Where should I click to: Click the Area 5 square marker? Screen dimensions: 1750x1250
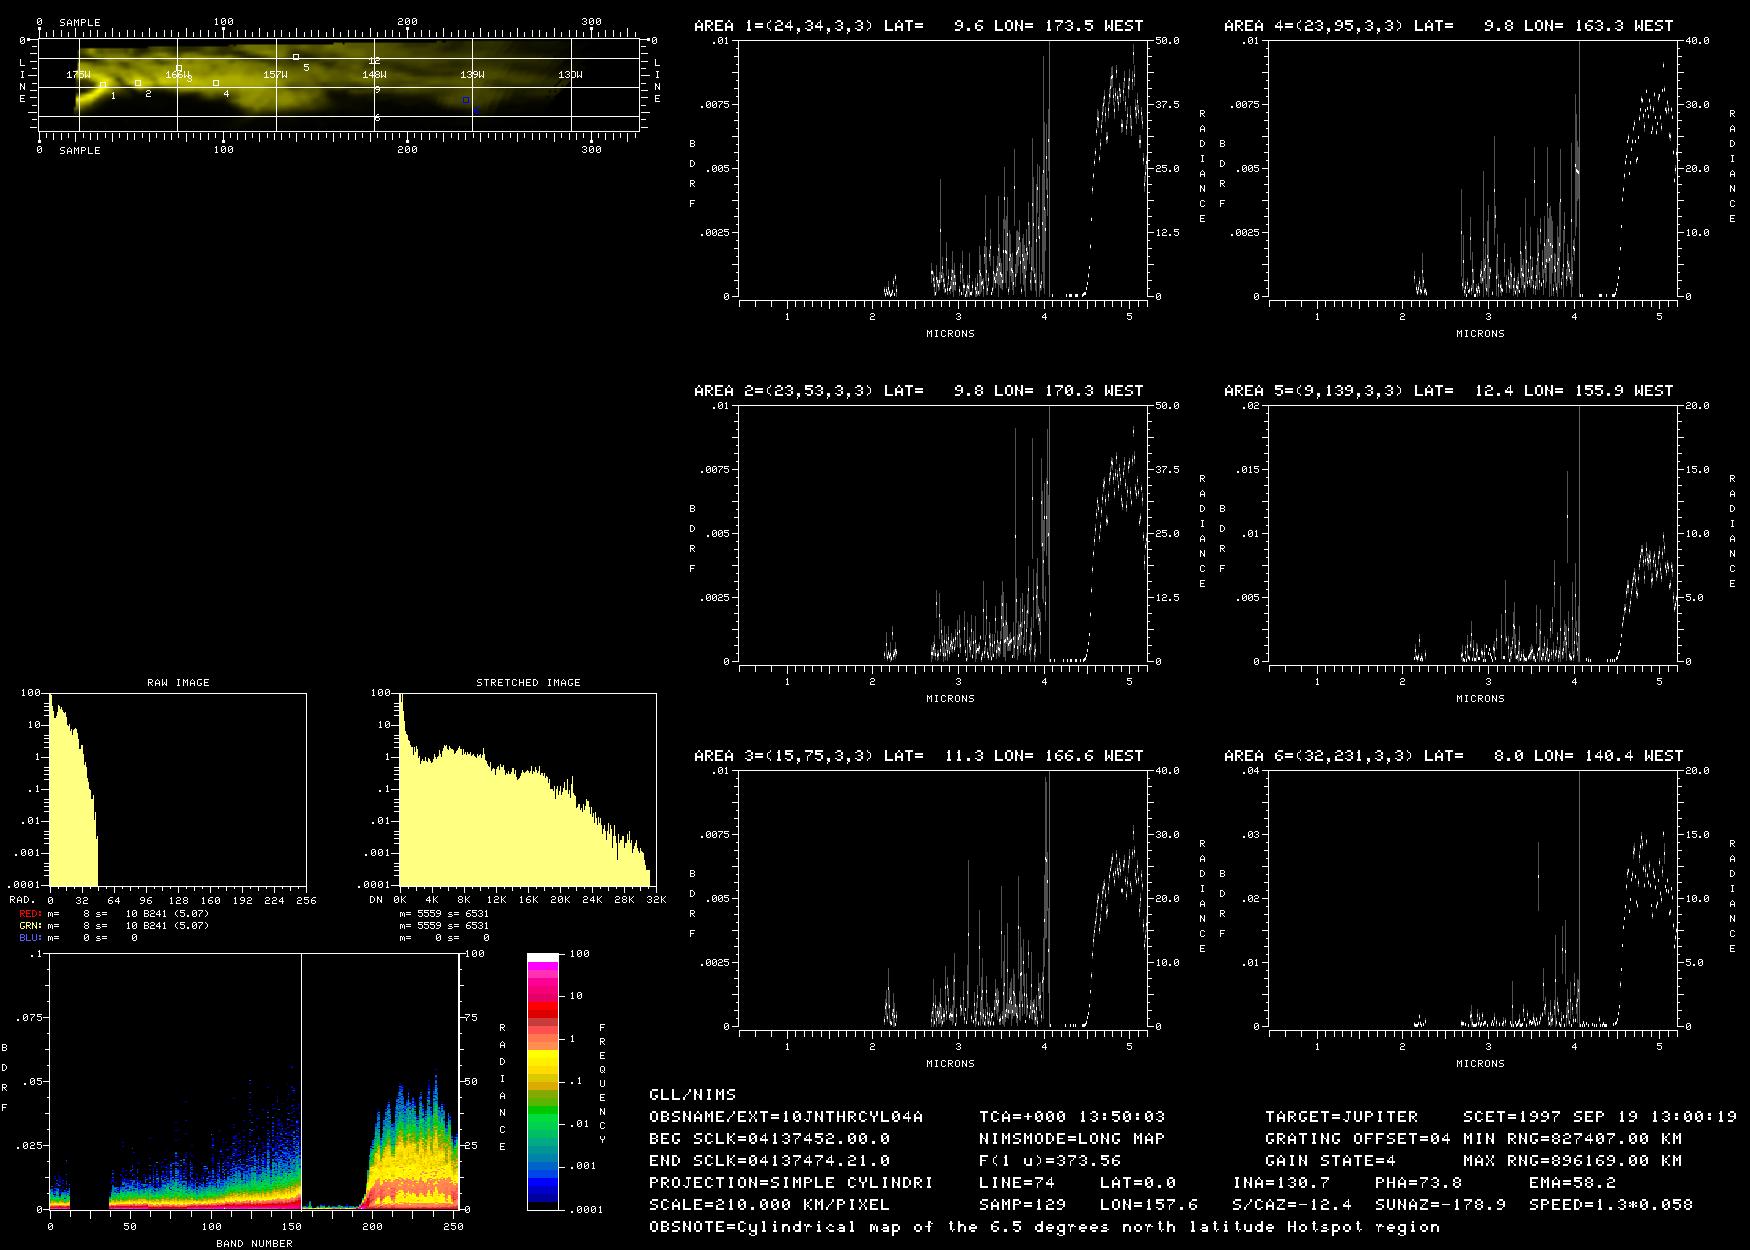point(296,57)
